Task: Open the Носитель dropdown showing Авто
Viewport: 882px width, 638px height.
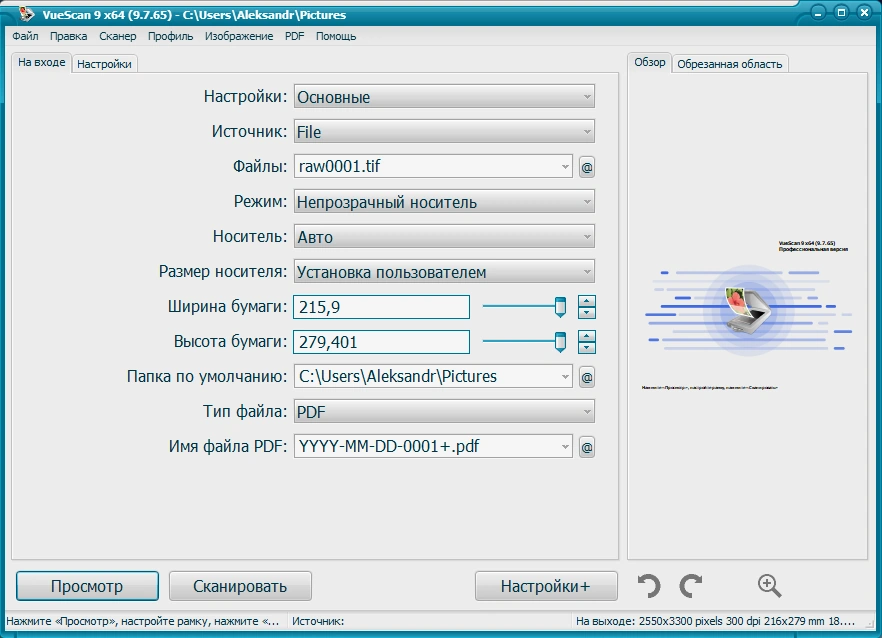Action: tap(444, 236)
